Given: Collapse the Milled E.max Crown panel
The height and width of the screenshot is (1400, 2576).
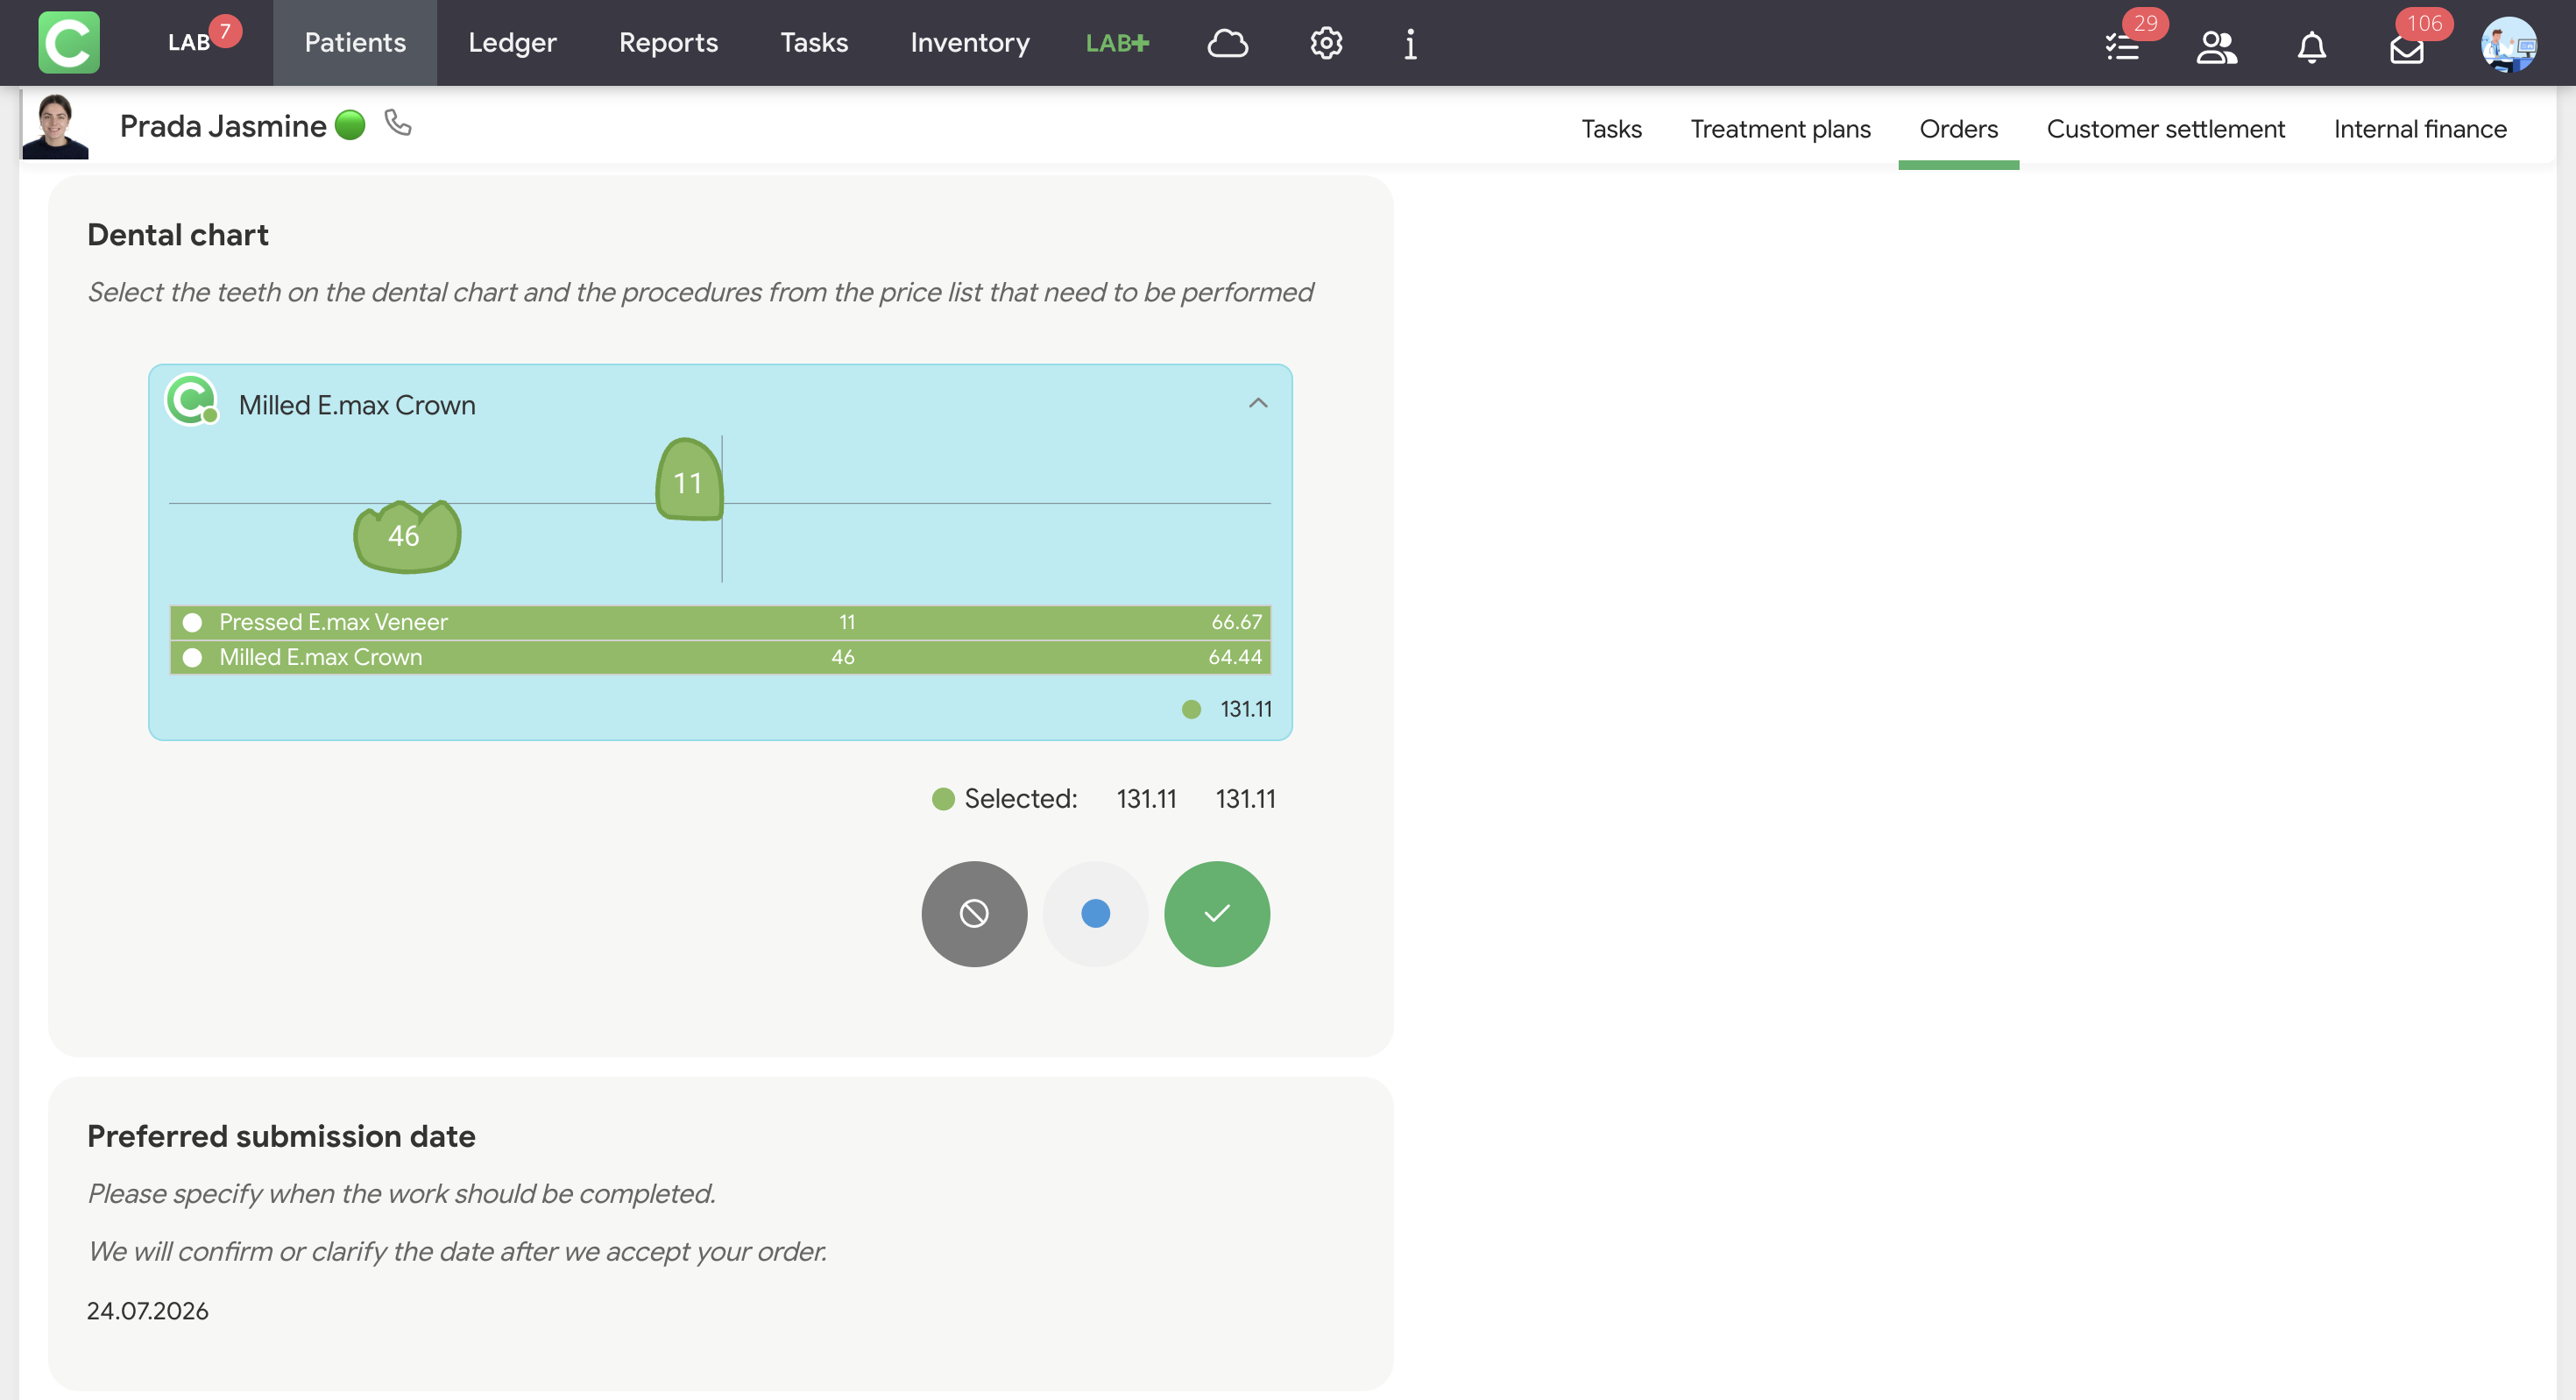Looking at the screenshot, I should (x=1258, y=403).
